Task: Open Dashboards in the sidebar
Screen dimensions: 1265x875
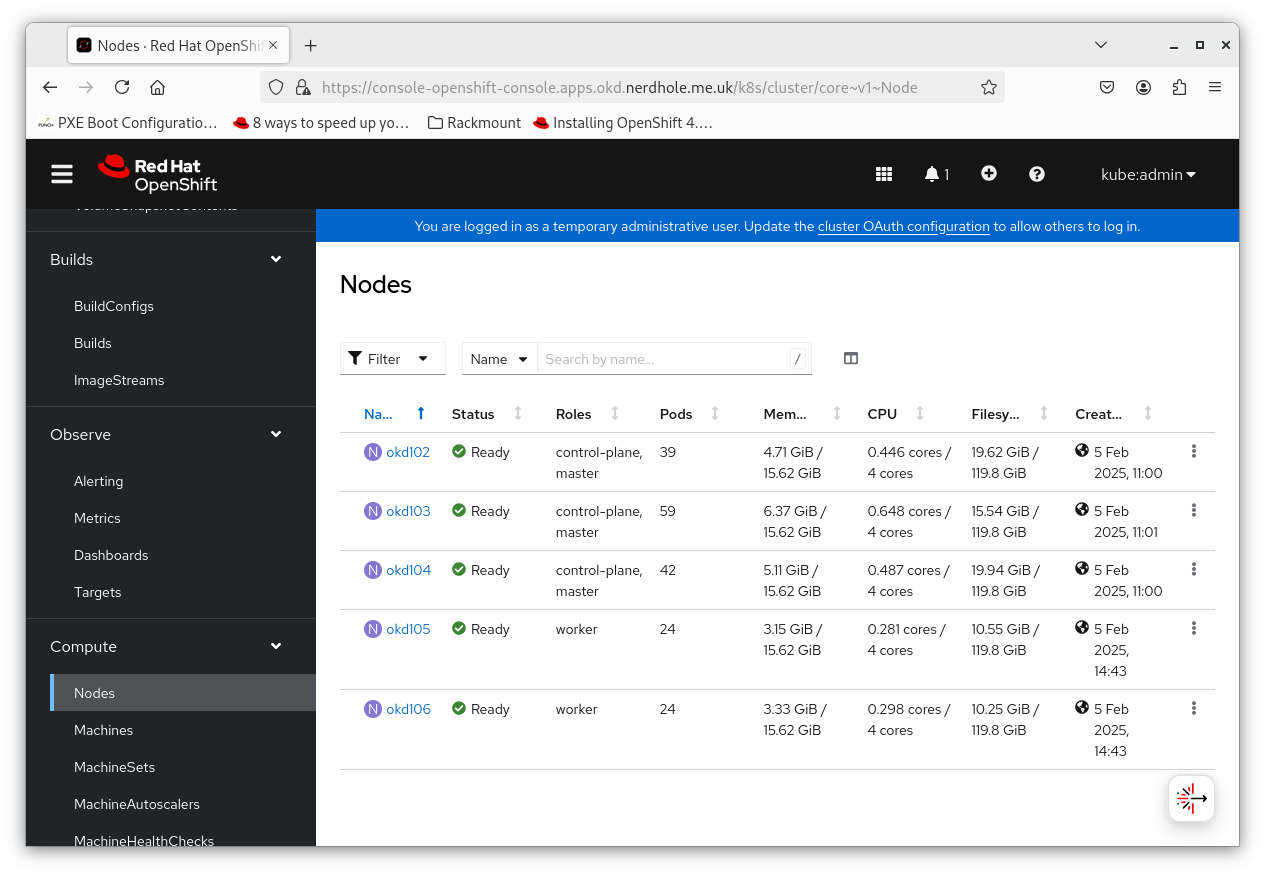Action: (111, 555)
